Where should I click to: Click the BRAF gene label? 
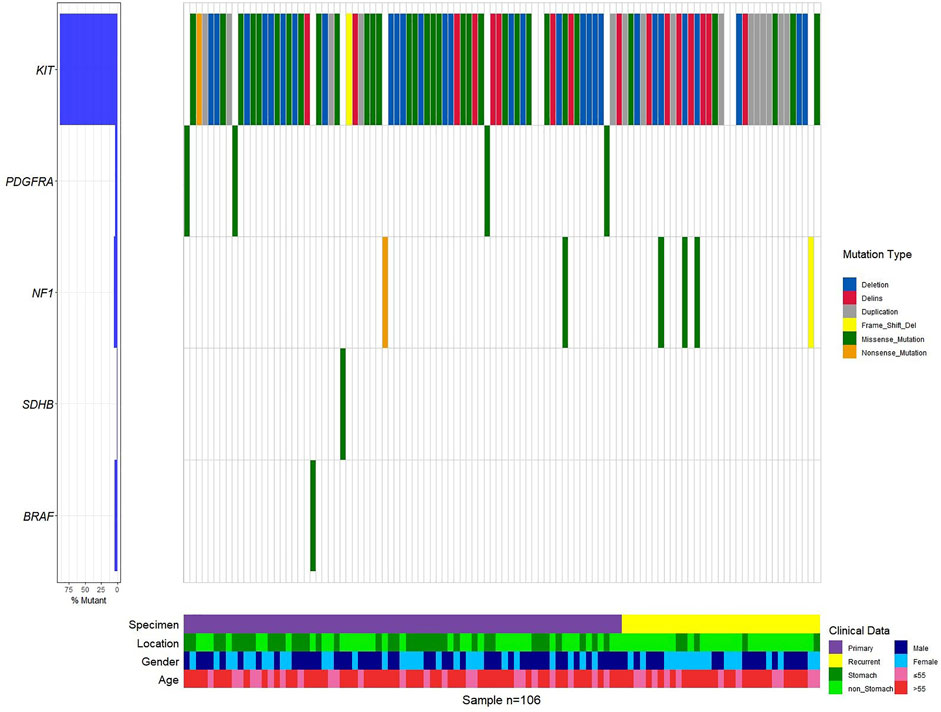click(38, 516)
